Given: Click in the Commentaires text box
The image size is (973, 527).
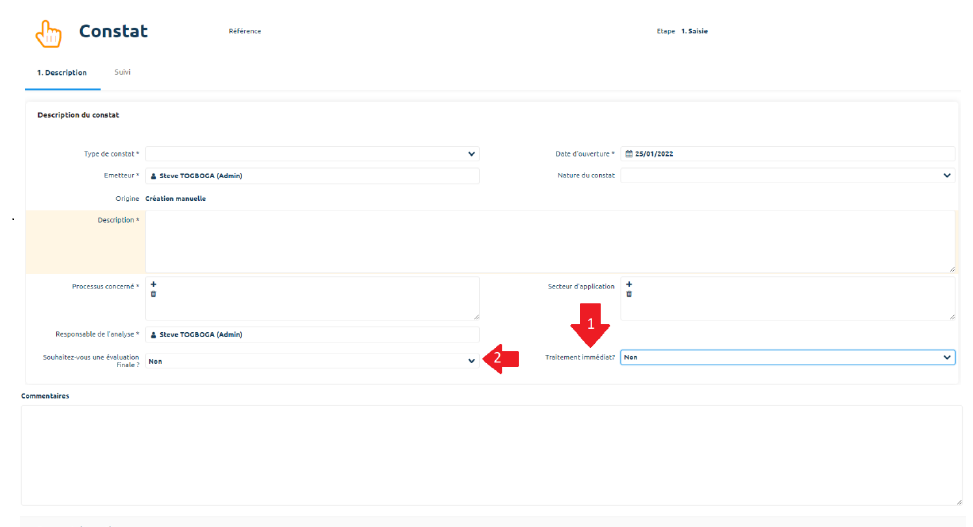Looking at the screenshot, I should (491, 455).
